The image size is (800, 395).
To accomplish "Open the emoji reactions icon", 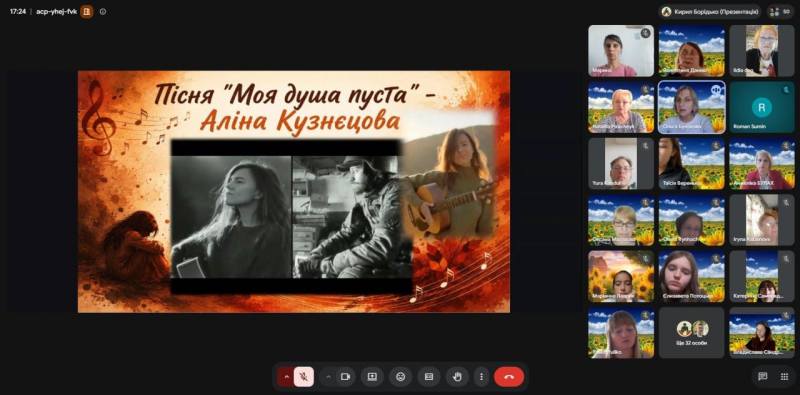I will coord(401,377).
